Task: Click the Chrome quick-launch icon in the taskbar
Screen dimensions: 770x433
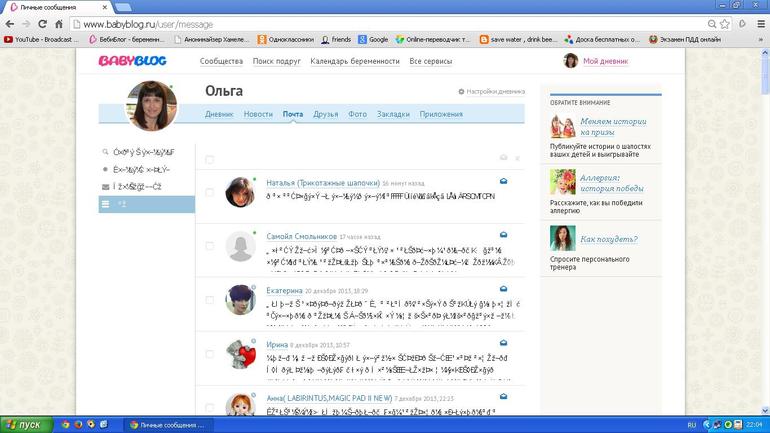Action: click(x=65, y=424)
